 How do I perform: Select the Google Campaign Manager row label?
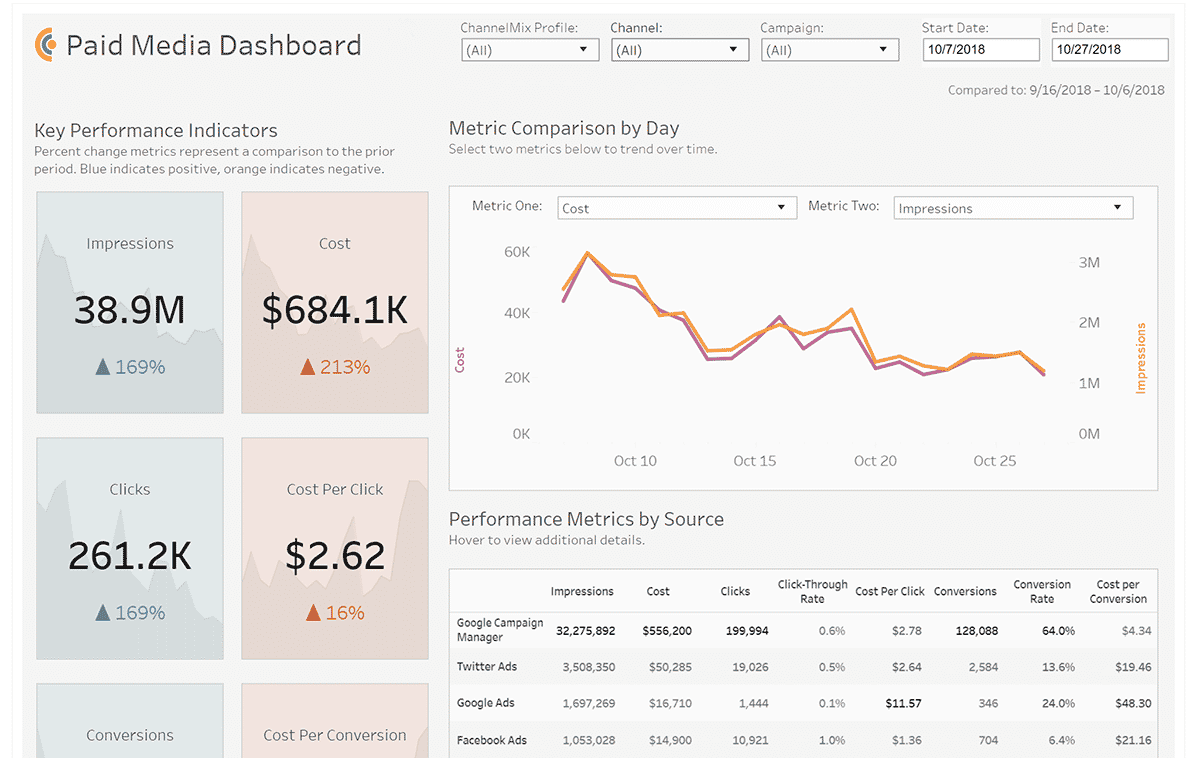click(x=500, y=630)
